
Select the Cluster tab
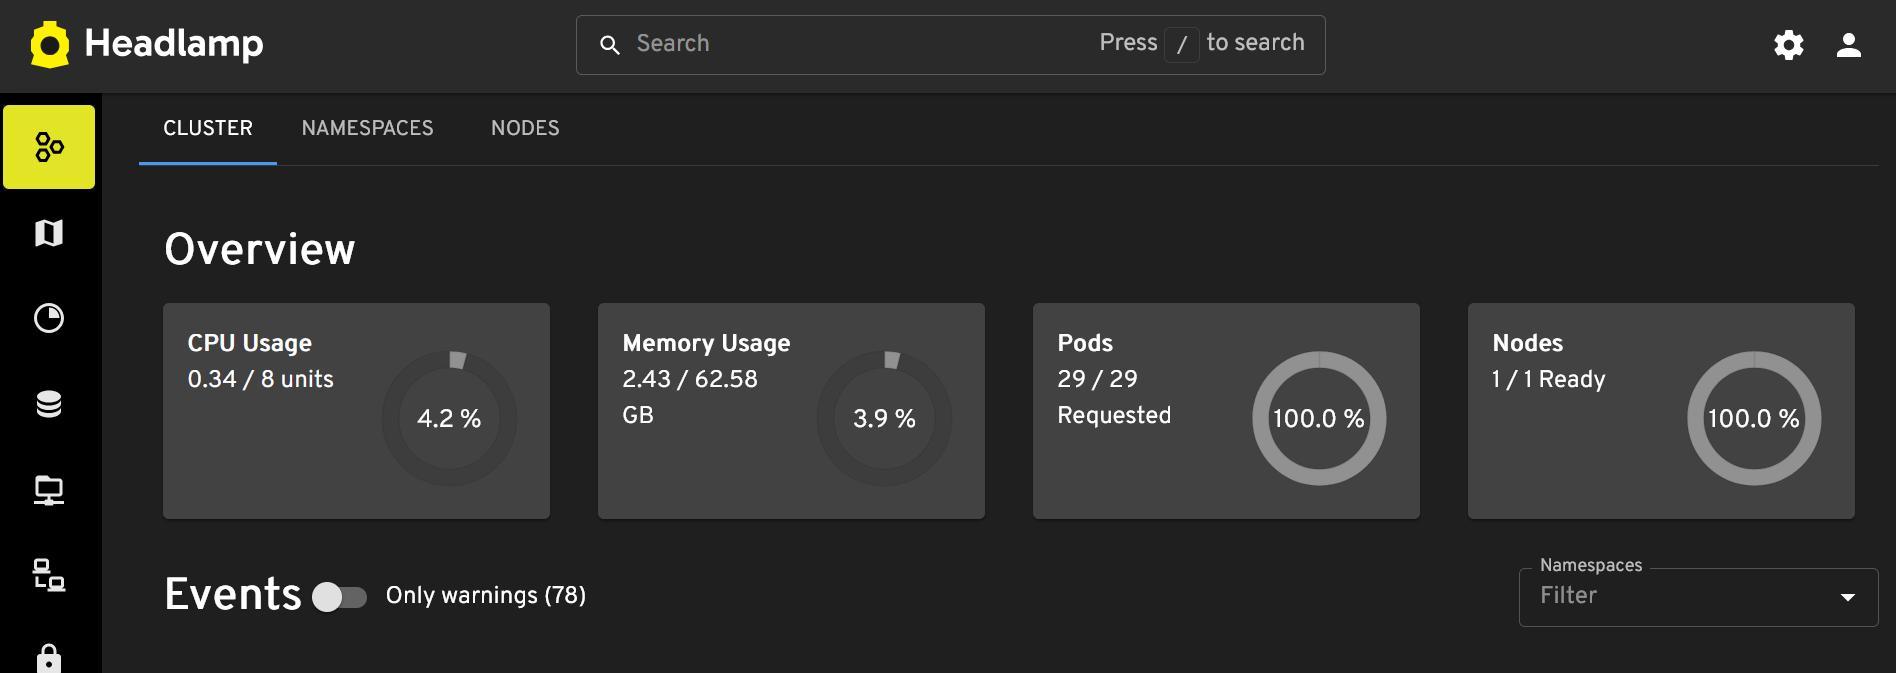click(x=208, y=128)
